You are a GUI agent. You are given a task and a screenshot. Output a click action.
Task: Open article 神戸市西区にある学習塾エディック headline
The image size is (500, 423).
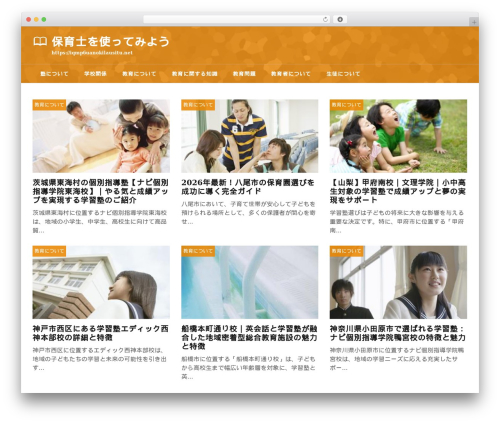(101, 333)
